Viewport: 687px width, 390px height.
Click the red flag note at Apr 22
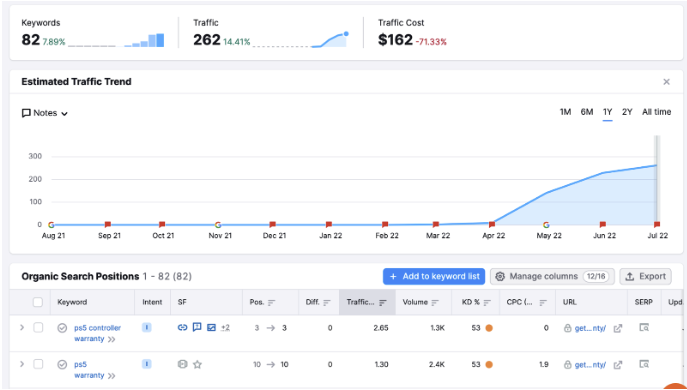[492, 225]
